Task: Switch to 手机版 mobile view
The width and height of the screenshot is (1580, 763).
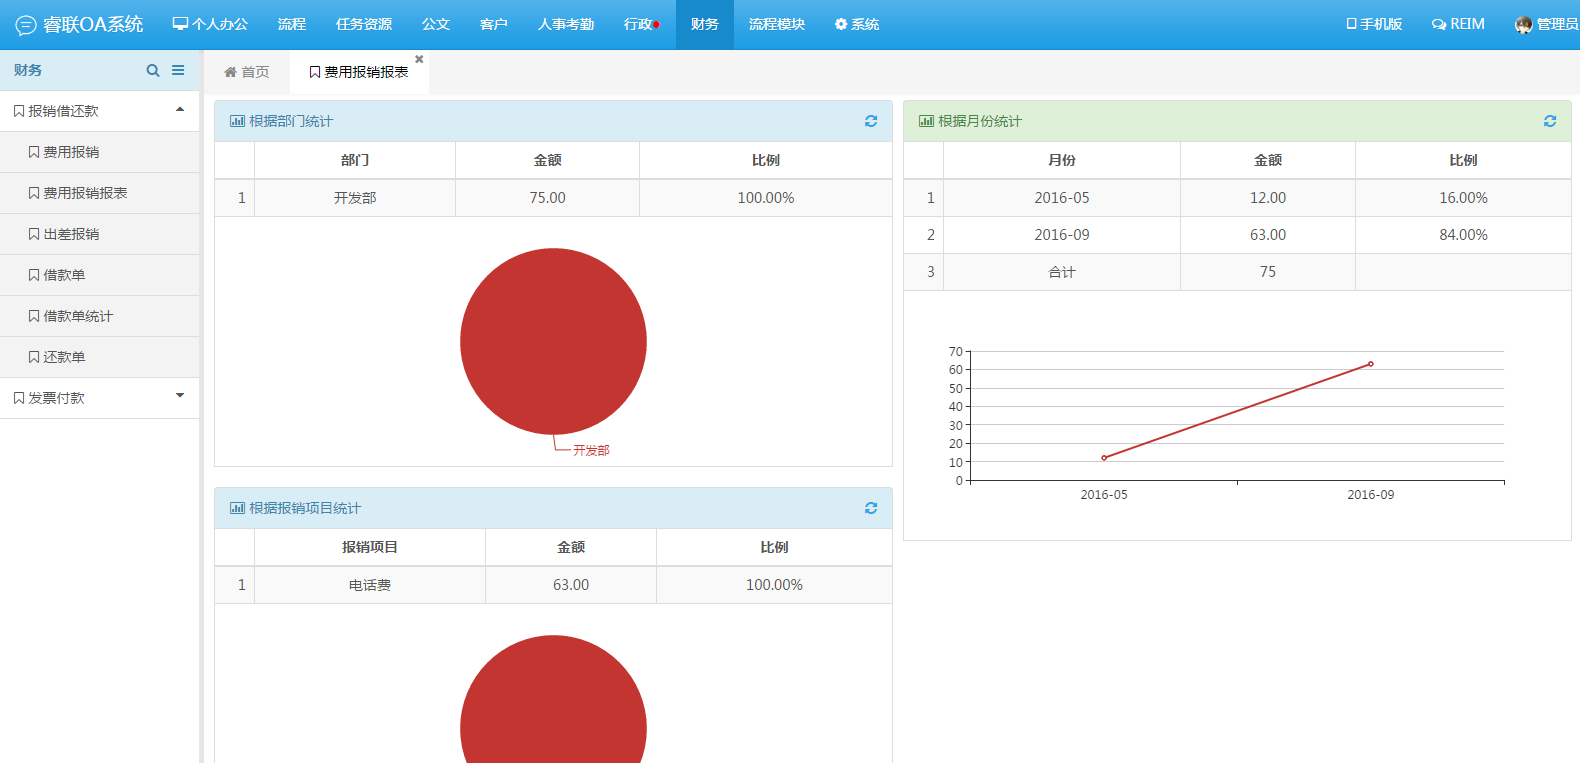Action: click(1374, 24)
